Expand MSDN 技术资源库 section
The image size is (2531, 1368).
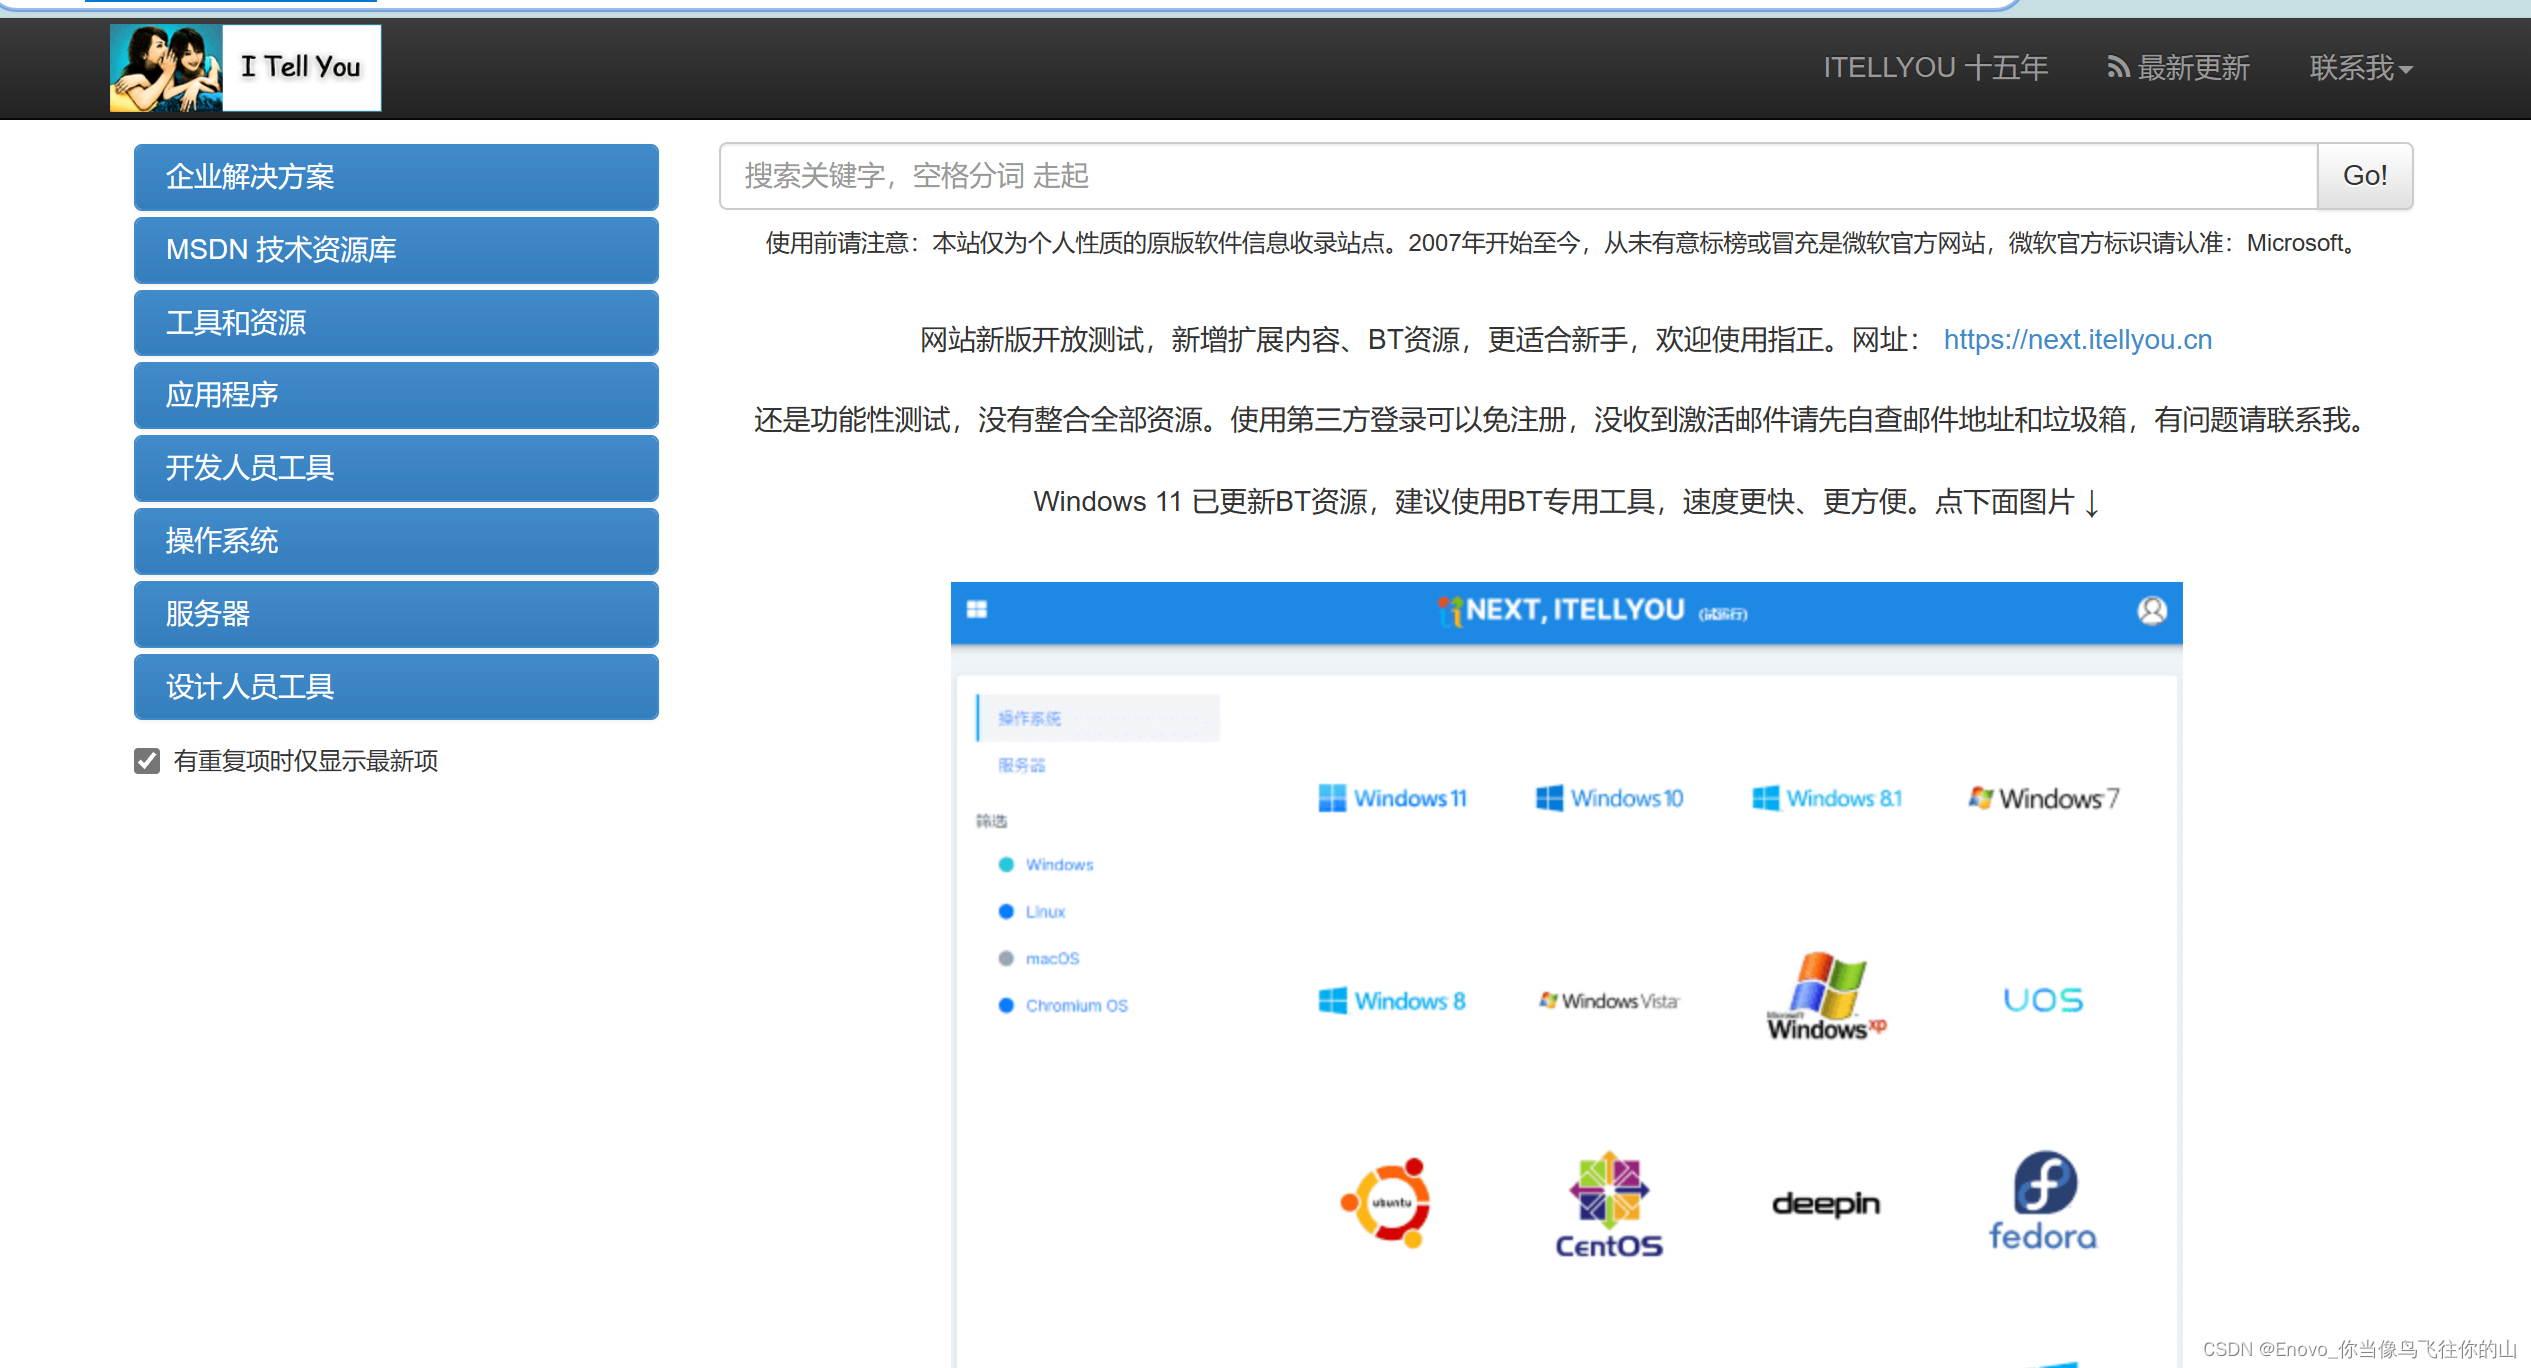396,249
